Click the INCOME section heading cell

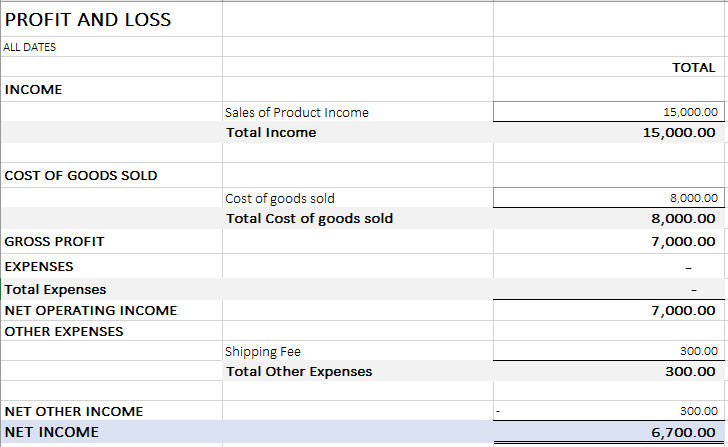[x=34, y=90]
